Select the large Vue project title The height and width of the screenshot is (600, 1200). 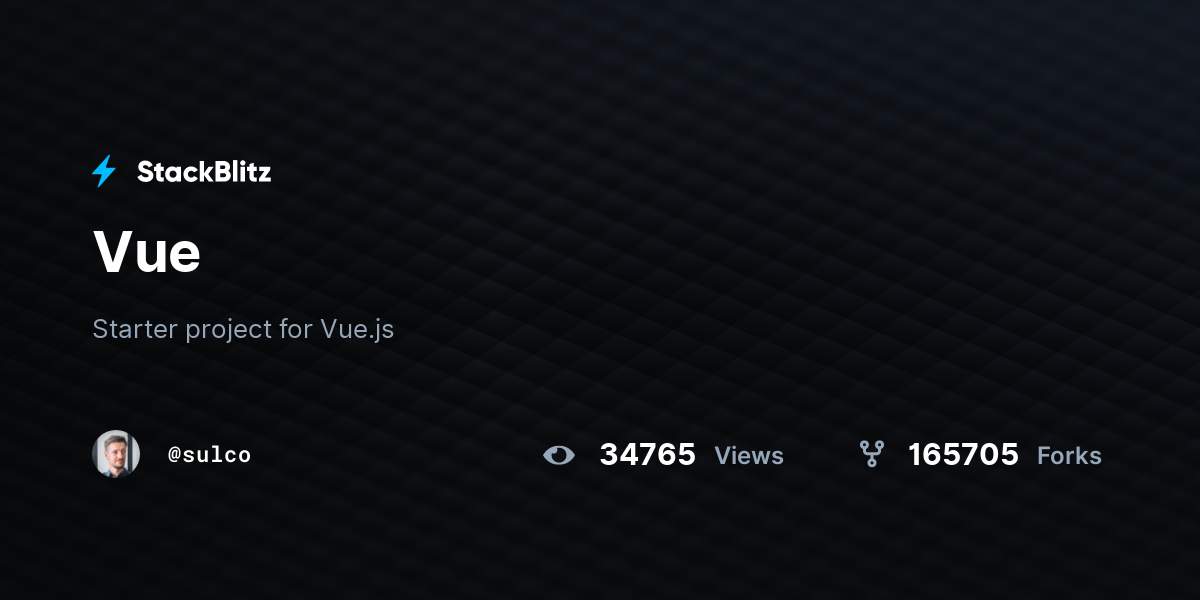147,251
